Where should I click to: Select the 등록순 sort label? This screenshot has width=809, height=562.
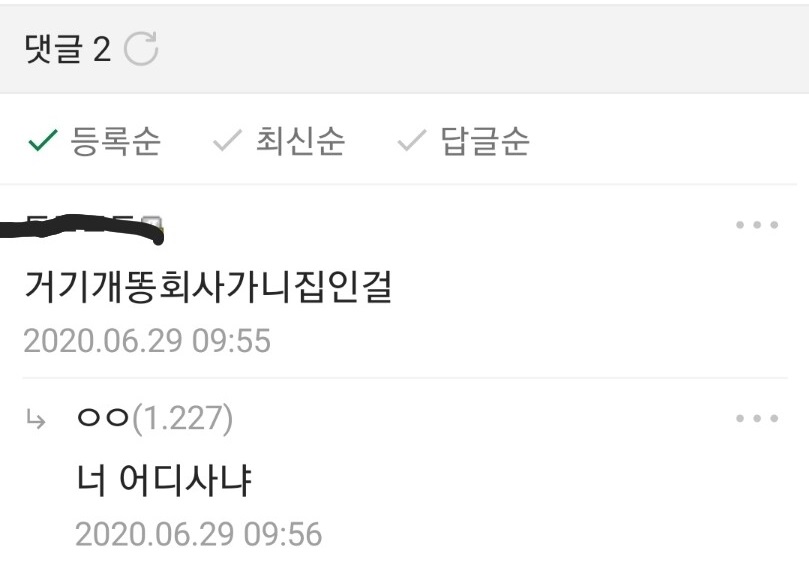(x=116, y=140)
